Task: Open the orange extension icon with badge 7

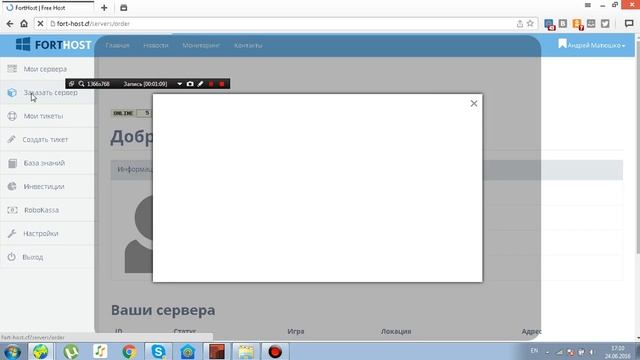Action: 578,24
